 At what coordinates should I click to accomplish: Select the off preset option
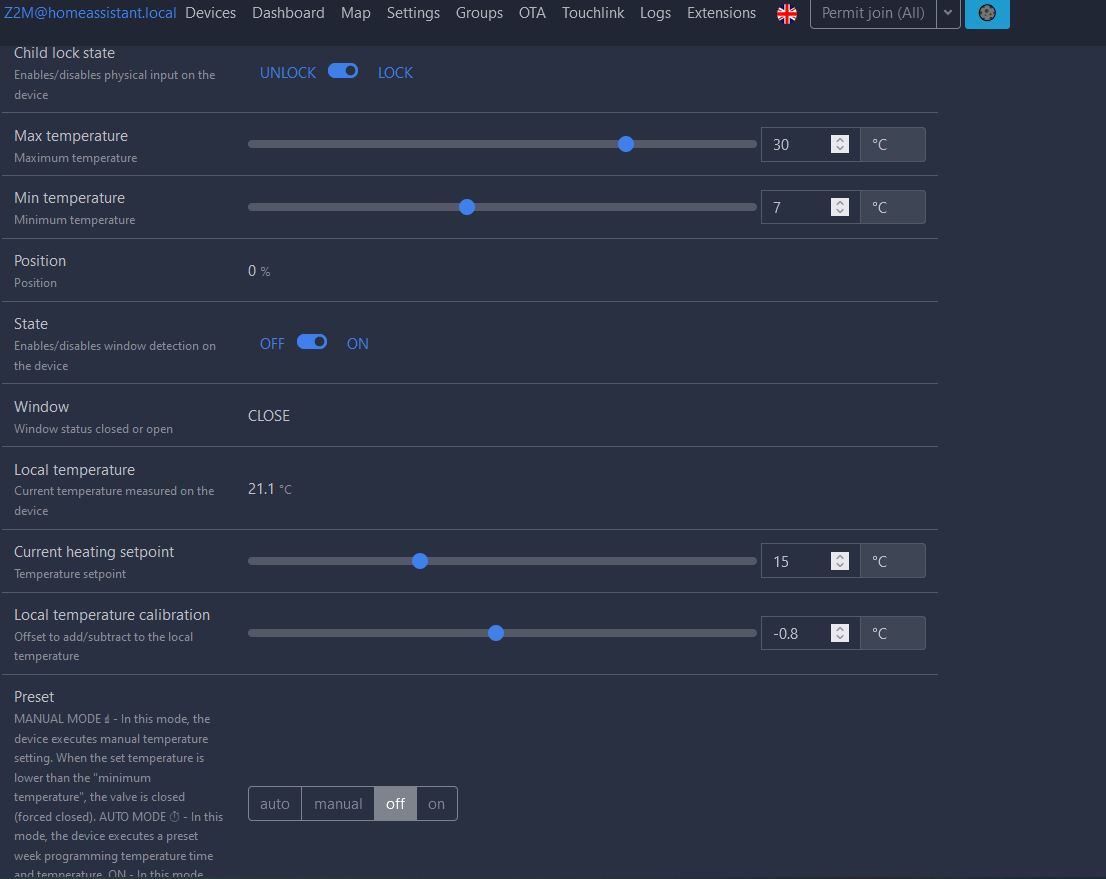click(x=395, y=804)
